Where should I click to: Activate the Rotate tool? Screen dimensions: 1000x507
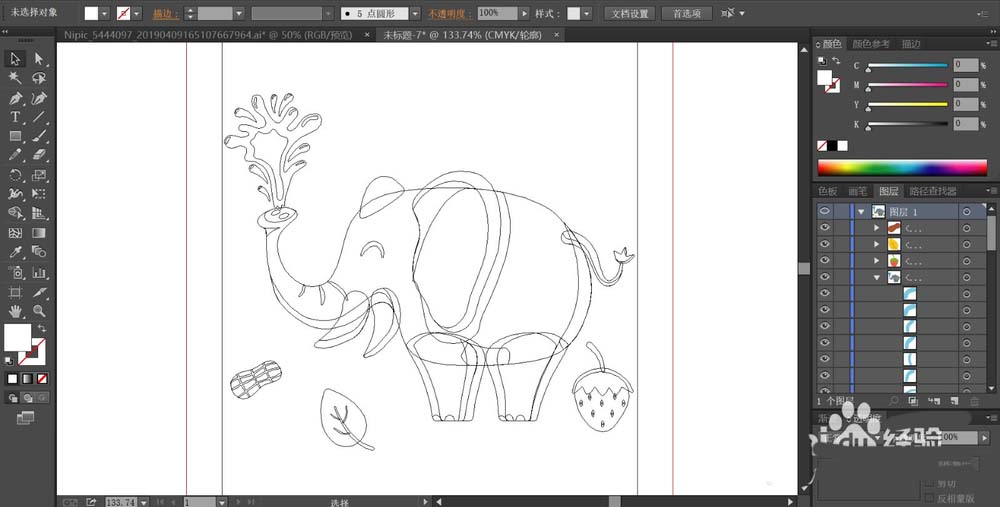click(15, 175)
